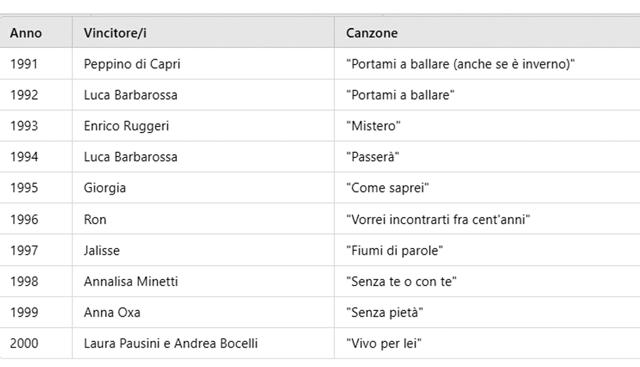The image size is (640, 367).
Task: Select the Ron winner cell
Action: click(203, 219)
